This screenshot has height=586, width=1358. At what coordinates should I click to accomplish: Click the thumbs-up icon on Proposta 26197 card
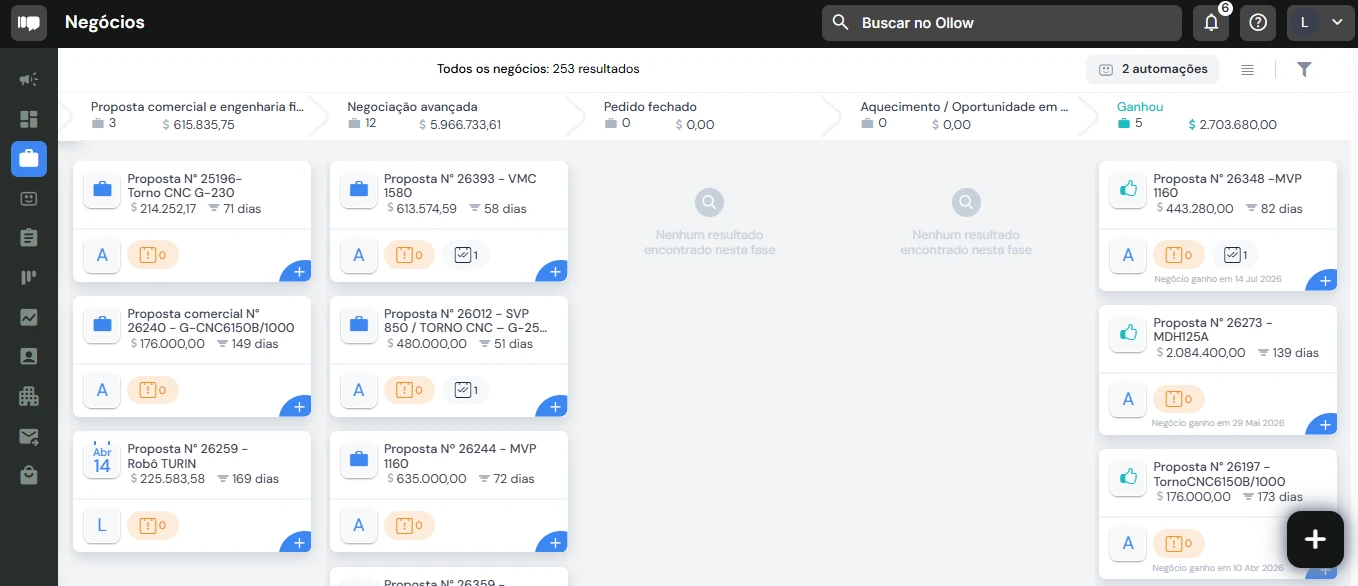click(x=1129, y=477)
